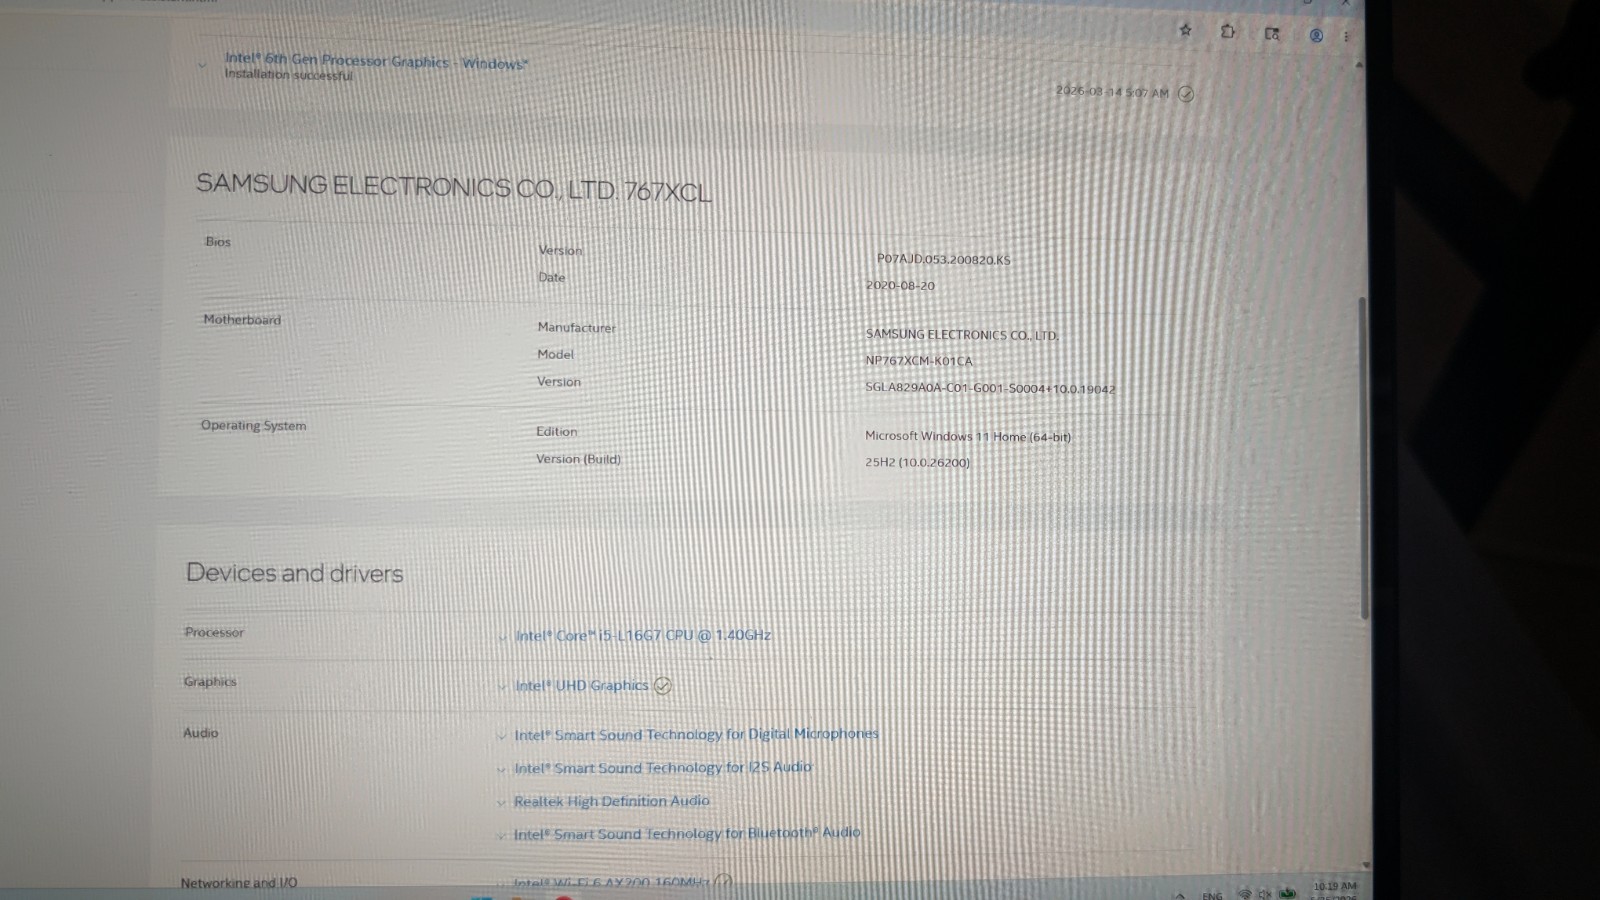1600x900 pixels.
Task: Click the tab search icon in toolbar
Action: click(x=1272, y=34)
